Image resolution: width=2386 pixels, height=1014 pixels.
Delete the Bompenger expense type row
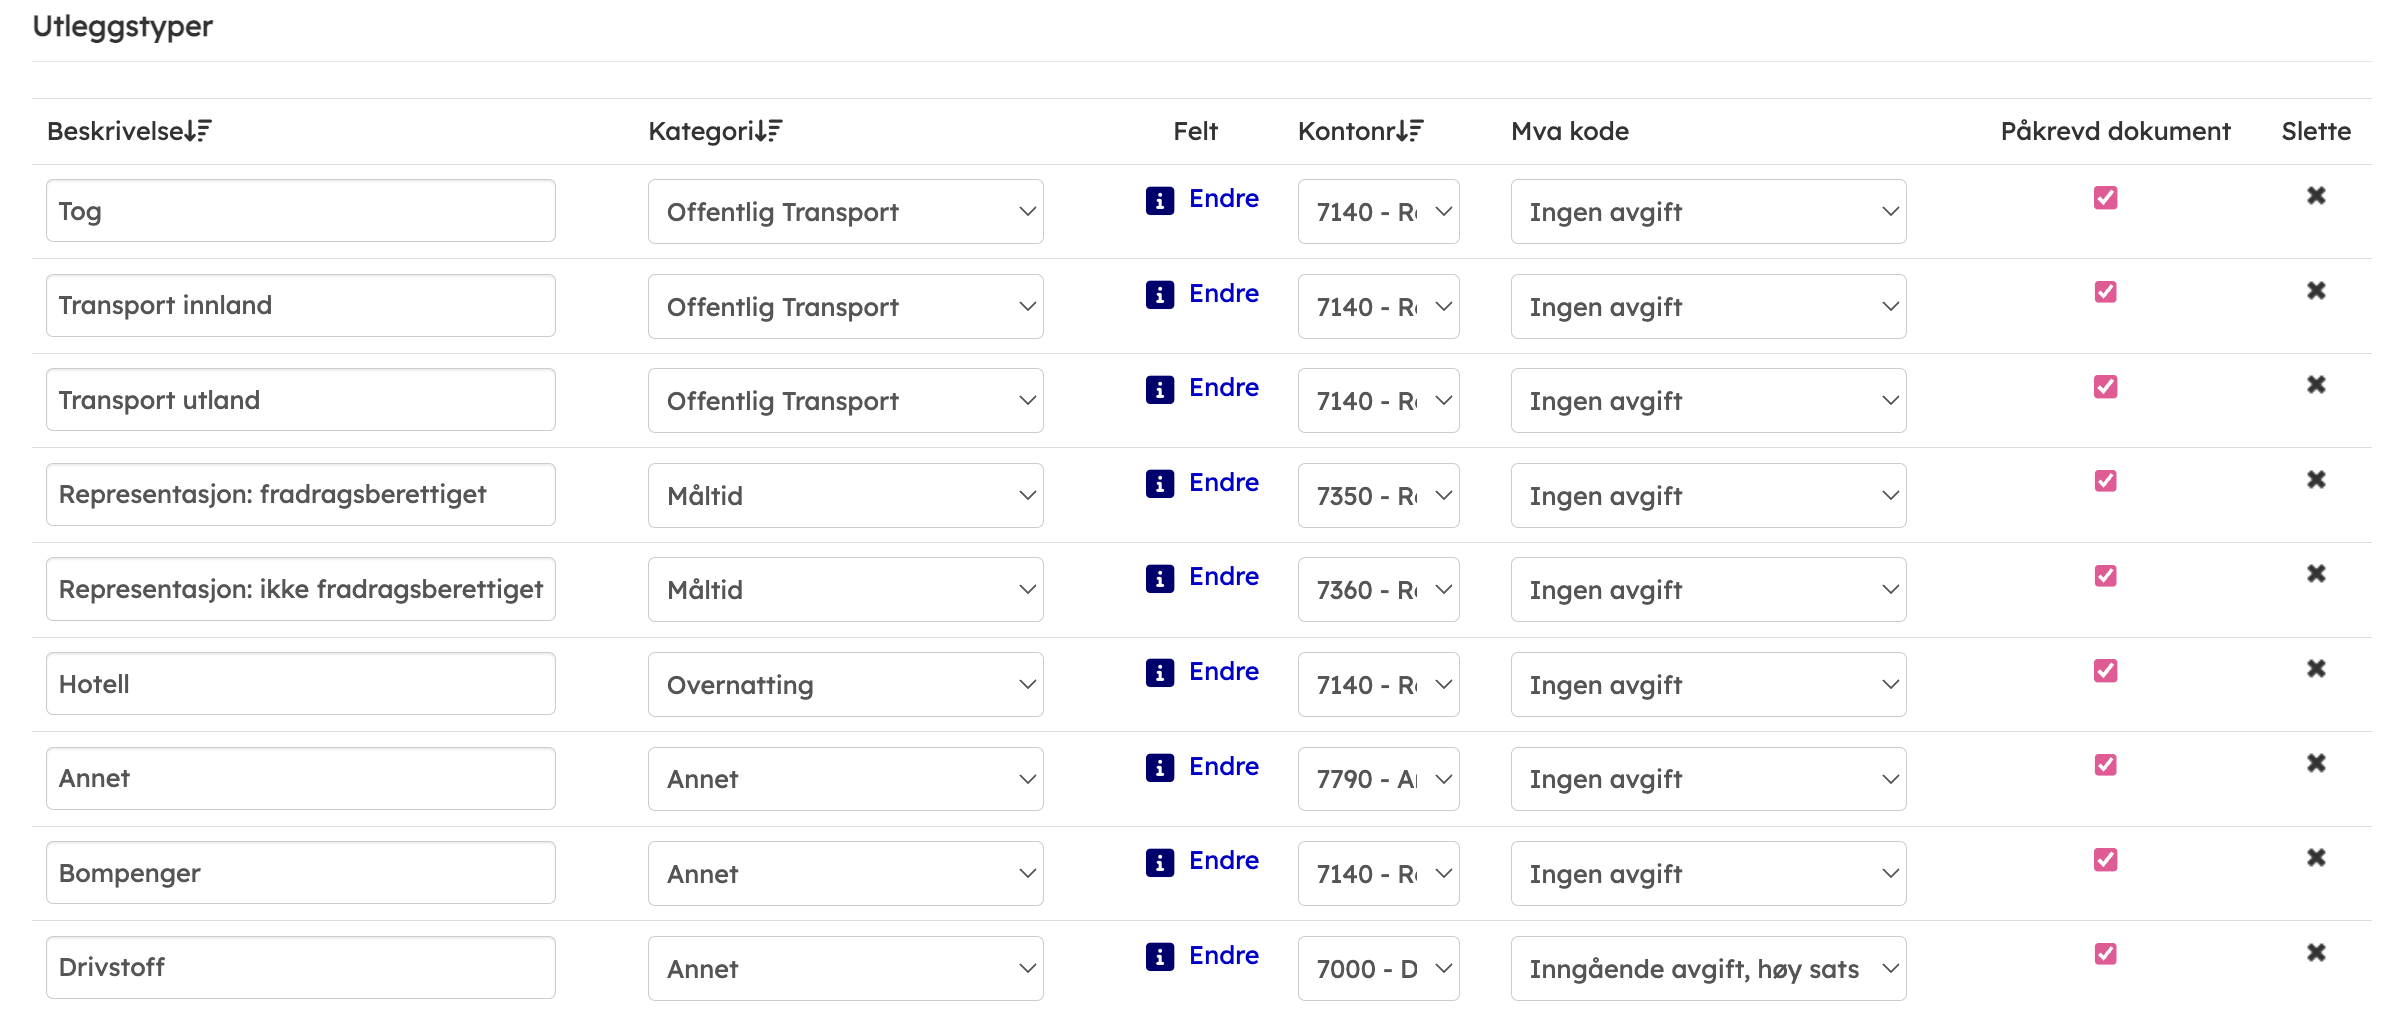pos(2315,858)
